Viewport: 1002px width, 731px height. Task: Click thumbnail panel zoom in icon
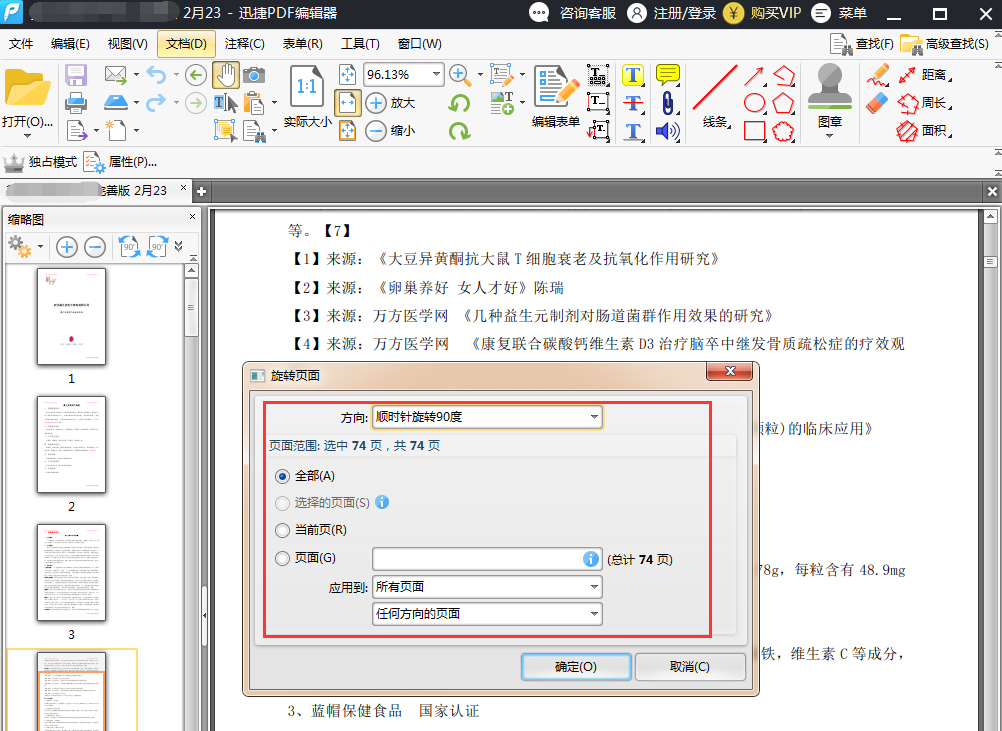(66, 247)
